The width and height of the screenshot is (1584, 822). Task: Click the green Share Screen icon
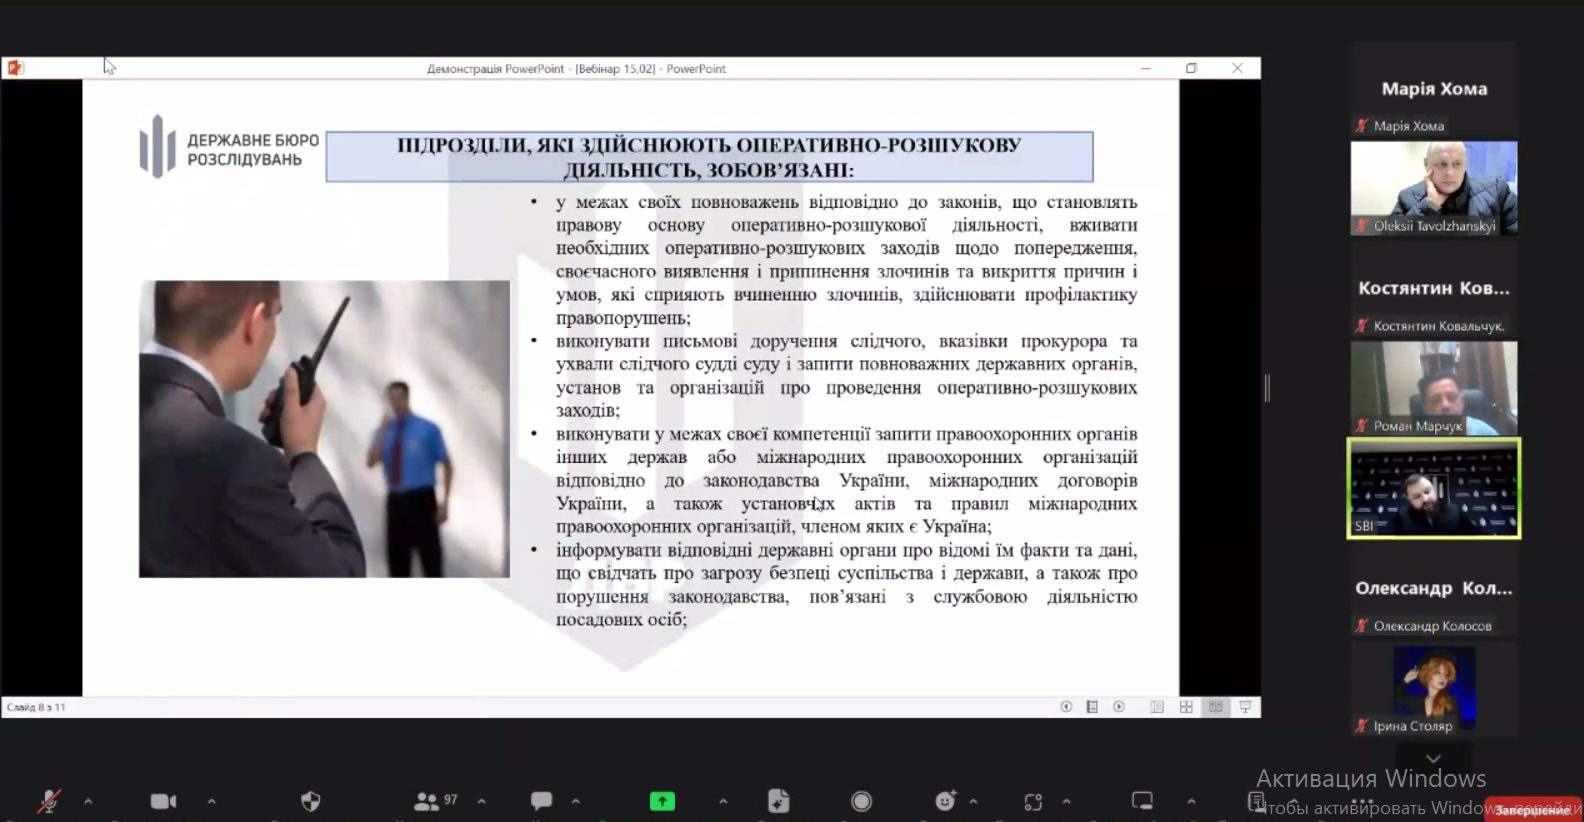(x=662, y=801)
